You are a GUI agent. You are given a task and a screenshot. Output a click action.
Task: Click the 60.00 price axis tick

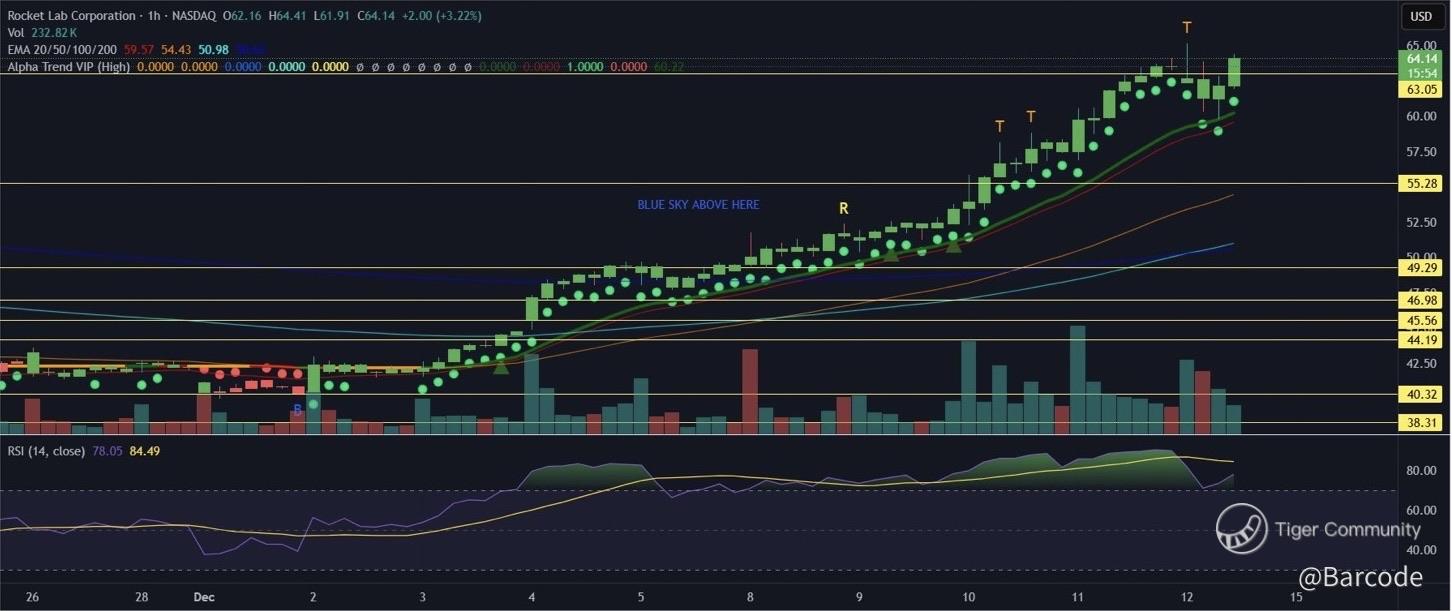[1422, 116]
